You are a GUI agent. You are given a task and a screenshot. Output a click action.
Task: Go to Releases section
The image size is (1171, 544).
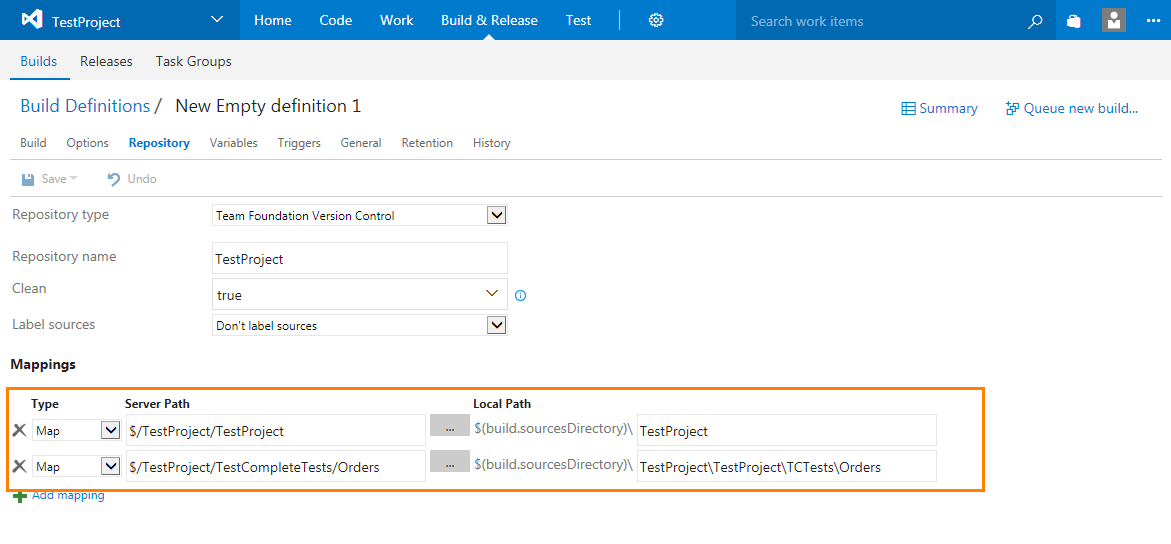pos(106,61)
